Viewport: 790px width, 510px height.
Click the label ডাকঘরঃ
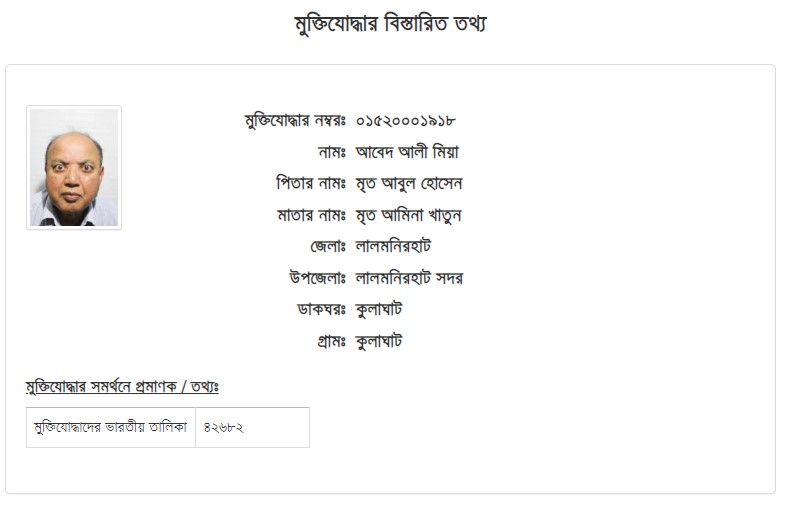click(321, 309)
